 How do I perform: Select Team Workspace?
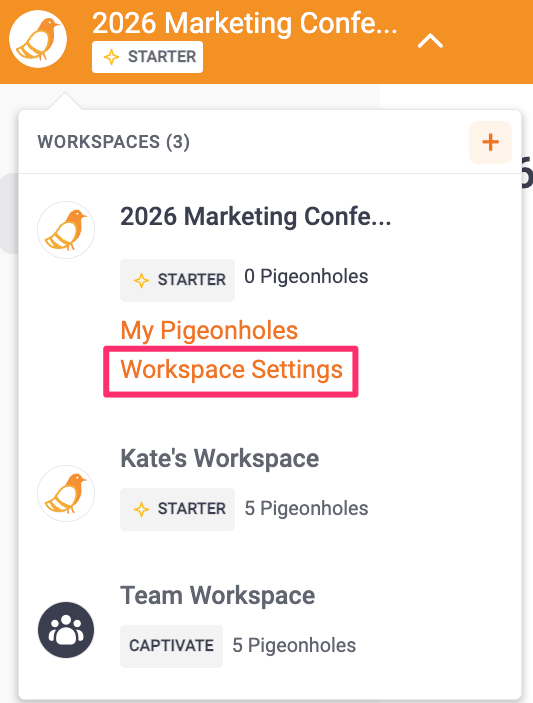[217, 595]
